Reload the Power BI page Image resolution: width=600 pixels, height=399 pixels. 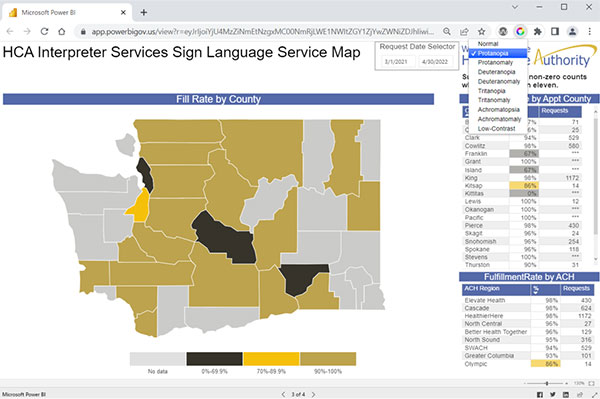click(x=44, y=32)
